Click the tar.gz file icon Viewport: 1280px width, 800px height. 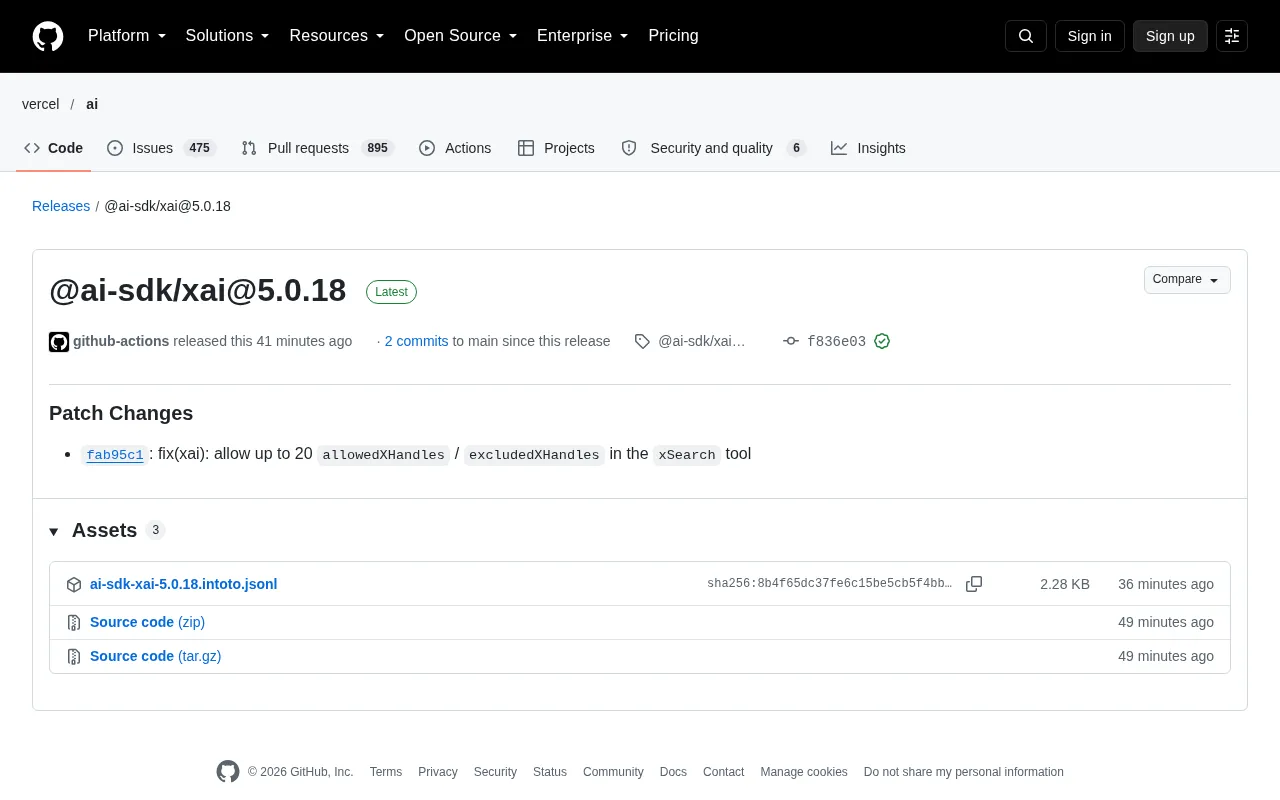tap(74, 657)
